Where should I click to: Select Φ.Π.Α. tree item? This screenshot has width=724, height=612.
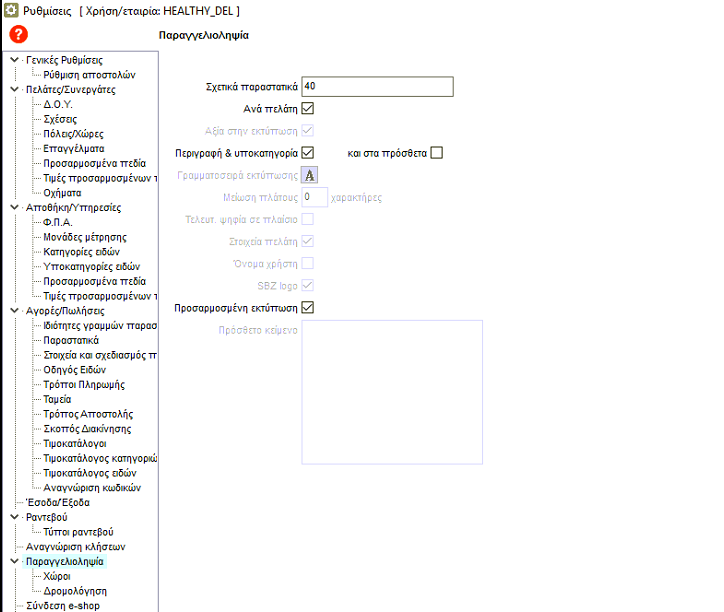tap(58, 222)
